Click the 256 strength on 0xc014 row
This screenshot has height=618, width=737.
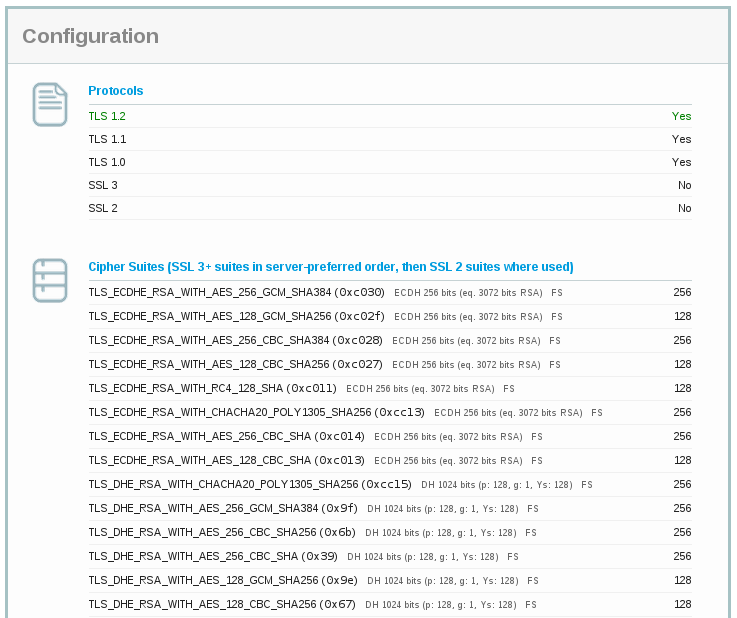[682, 436]
